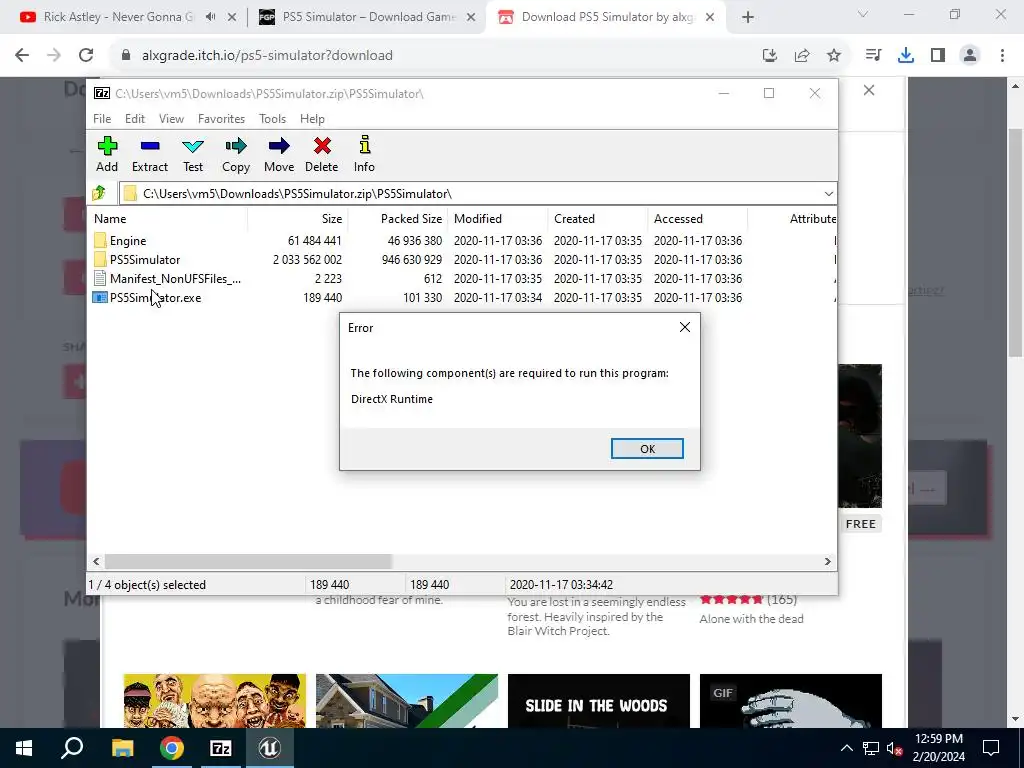Image resolution: width=1024 pixels, height=768 pixels.
Task: Select the Engine folder icon
Action: [x=100, y=240]
